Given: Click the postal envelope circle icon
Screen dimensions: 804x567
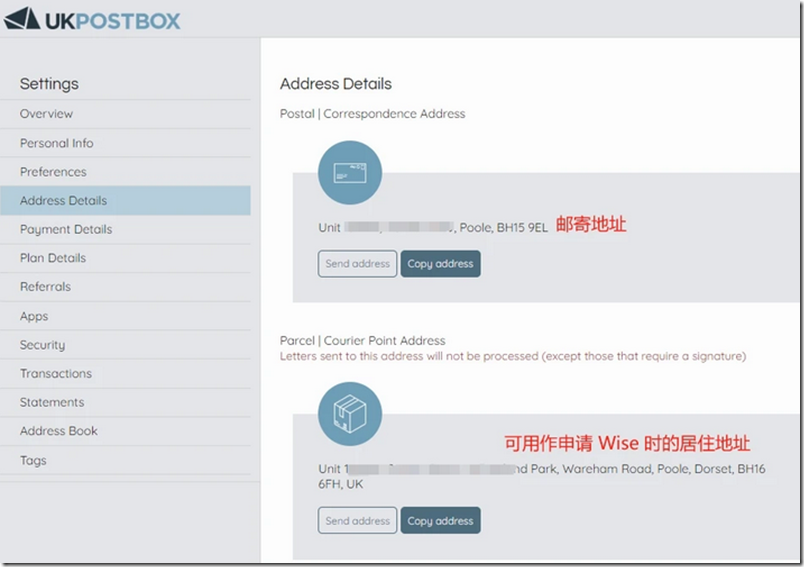Looking at the screenshot, I should coord(350,173).
